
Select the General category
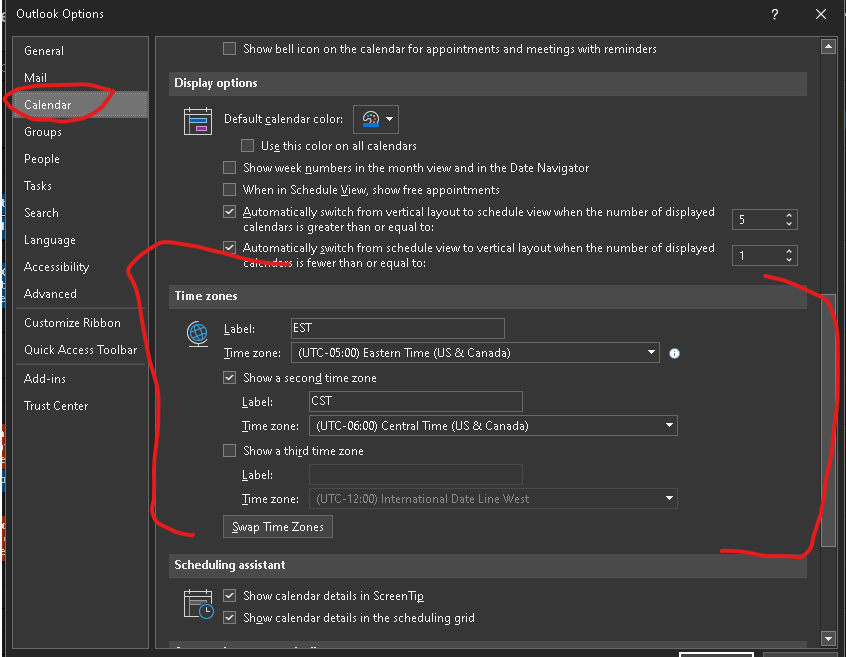click(x=80, y=51)
